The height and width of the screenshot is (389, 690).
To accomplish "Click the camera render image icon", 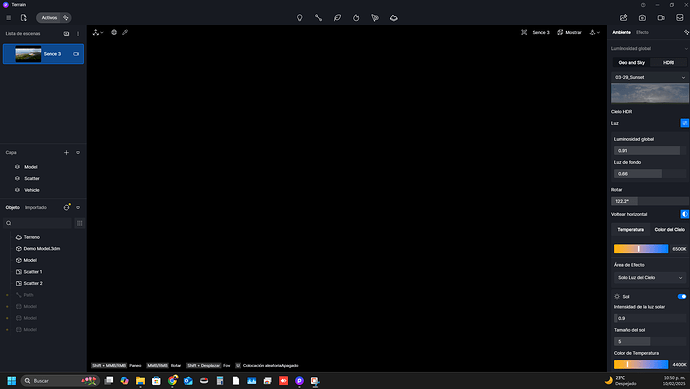I will pyautogui.click(x=642, y=18).
